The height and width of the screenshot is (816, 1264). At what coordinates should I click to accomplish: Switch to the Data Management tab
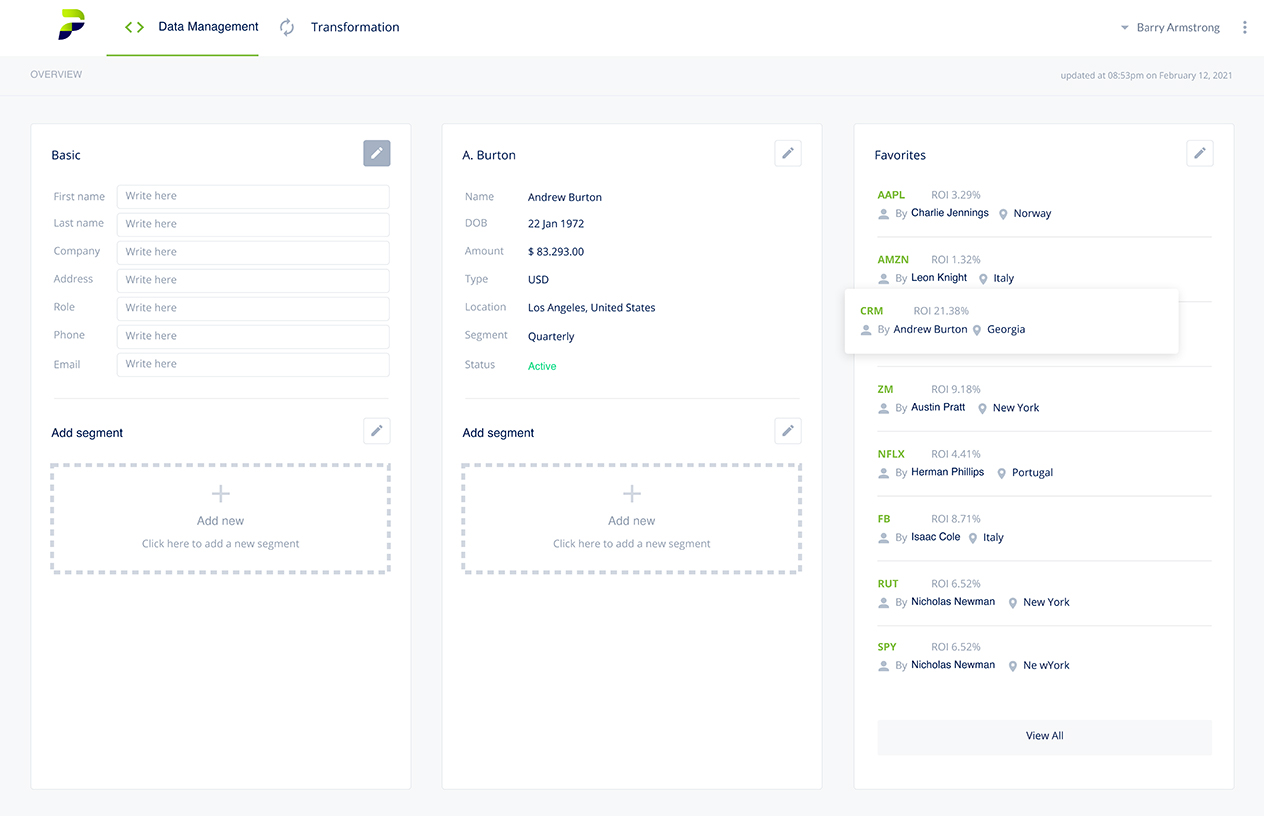click(x=207, y=27)
